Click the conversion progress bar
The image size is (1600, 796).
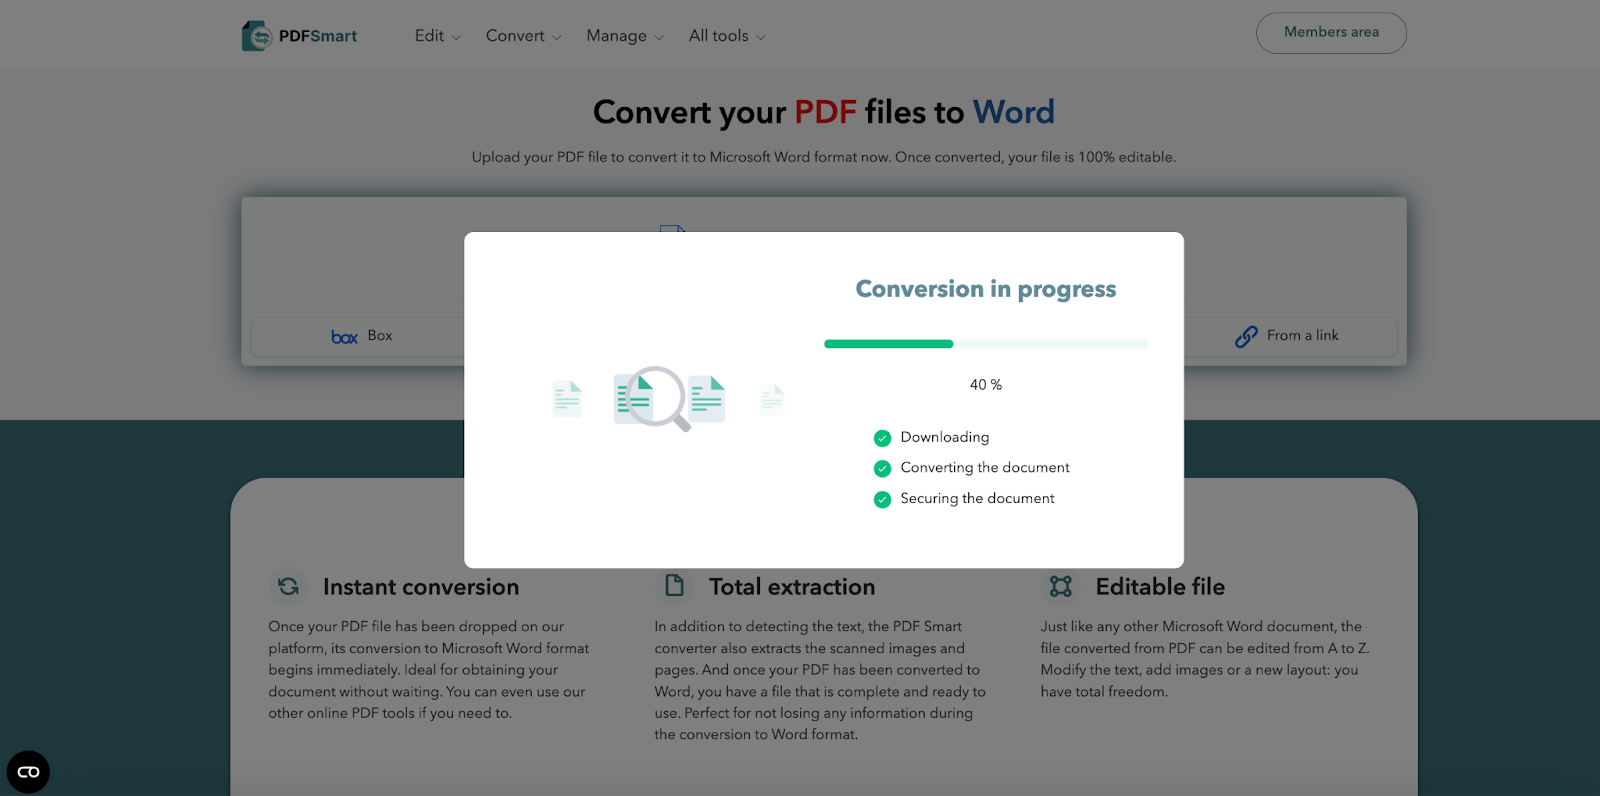click(x=986, y=344)
